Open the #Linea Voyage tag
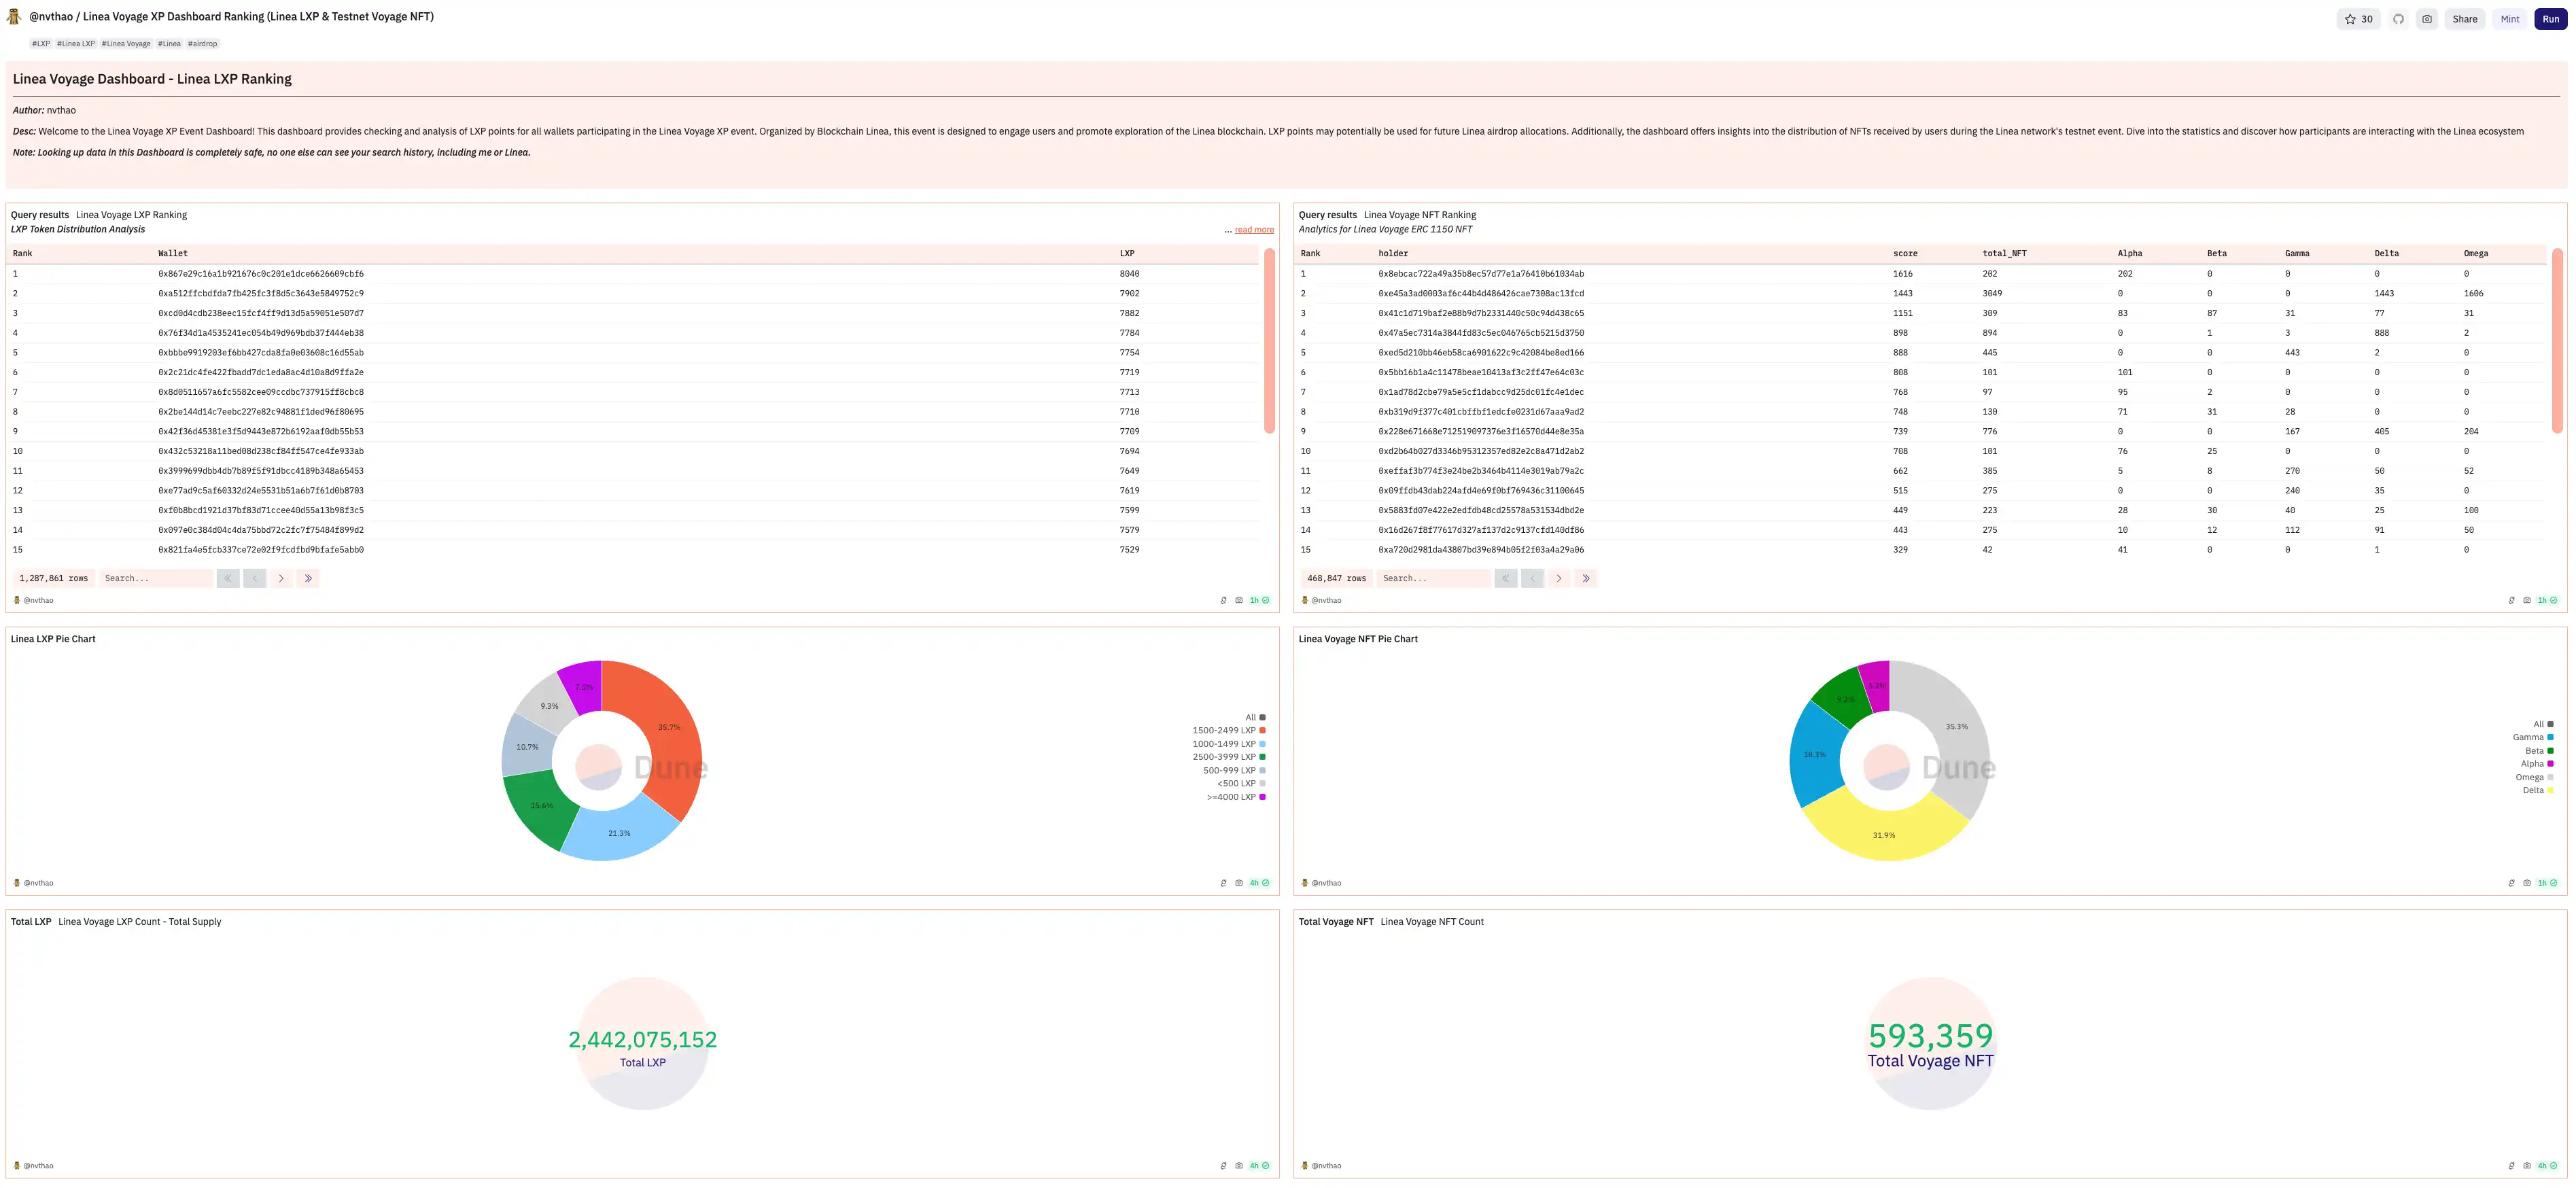2576x1188 pixels. 126,44
